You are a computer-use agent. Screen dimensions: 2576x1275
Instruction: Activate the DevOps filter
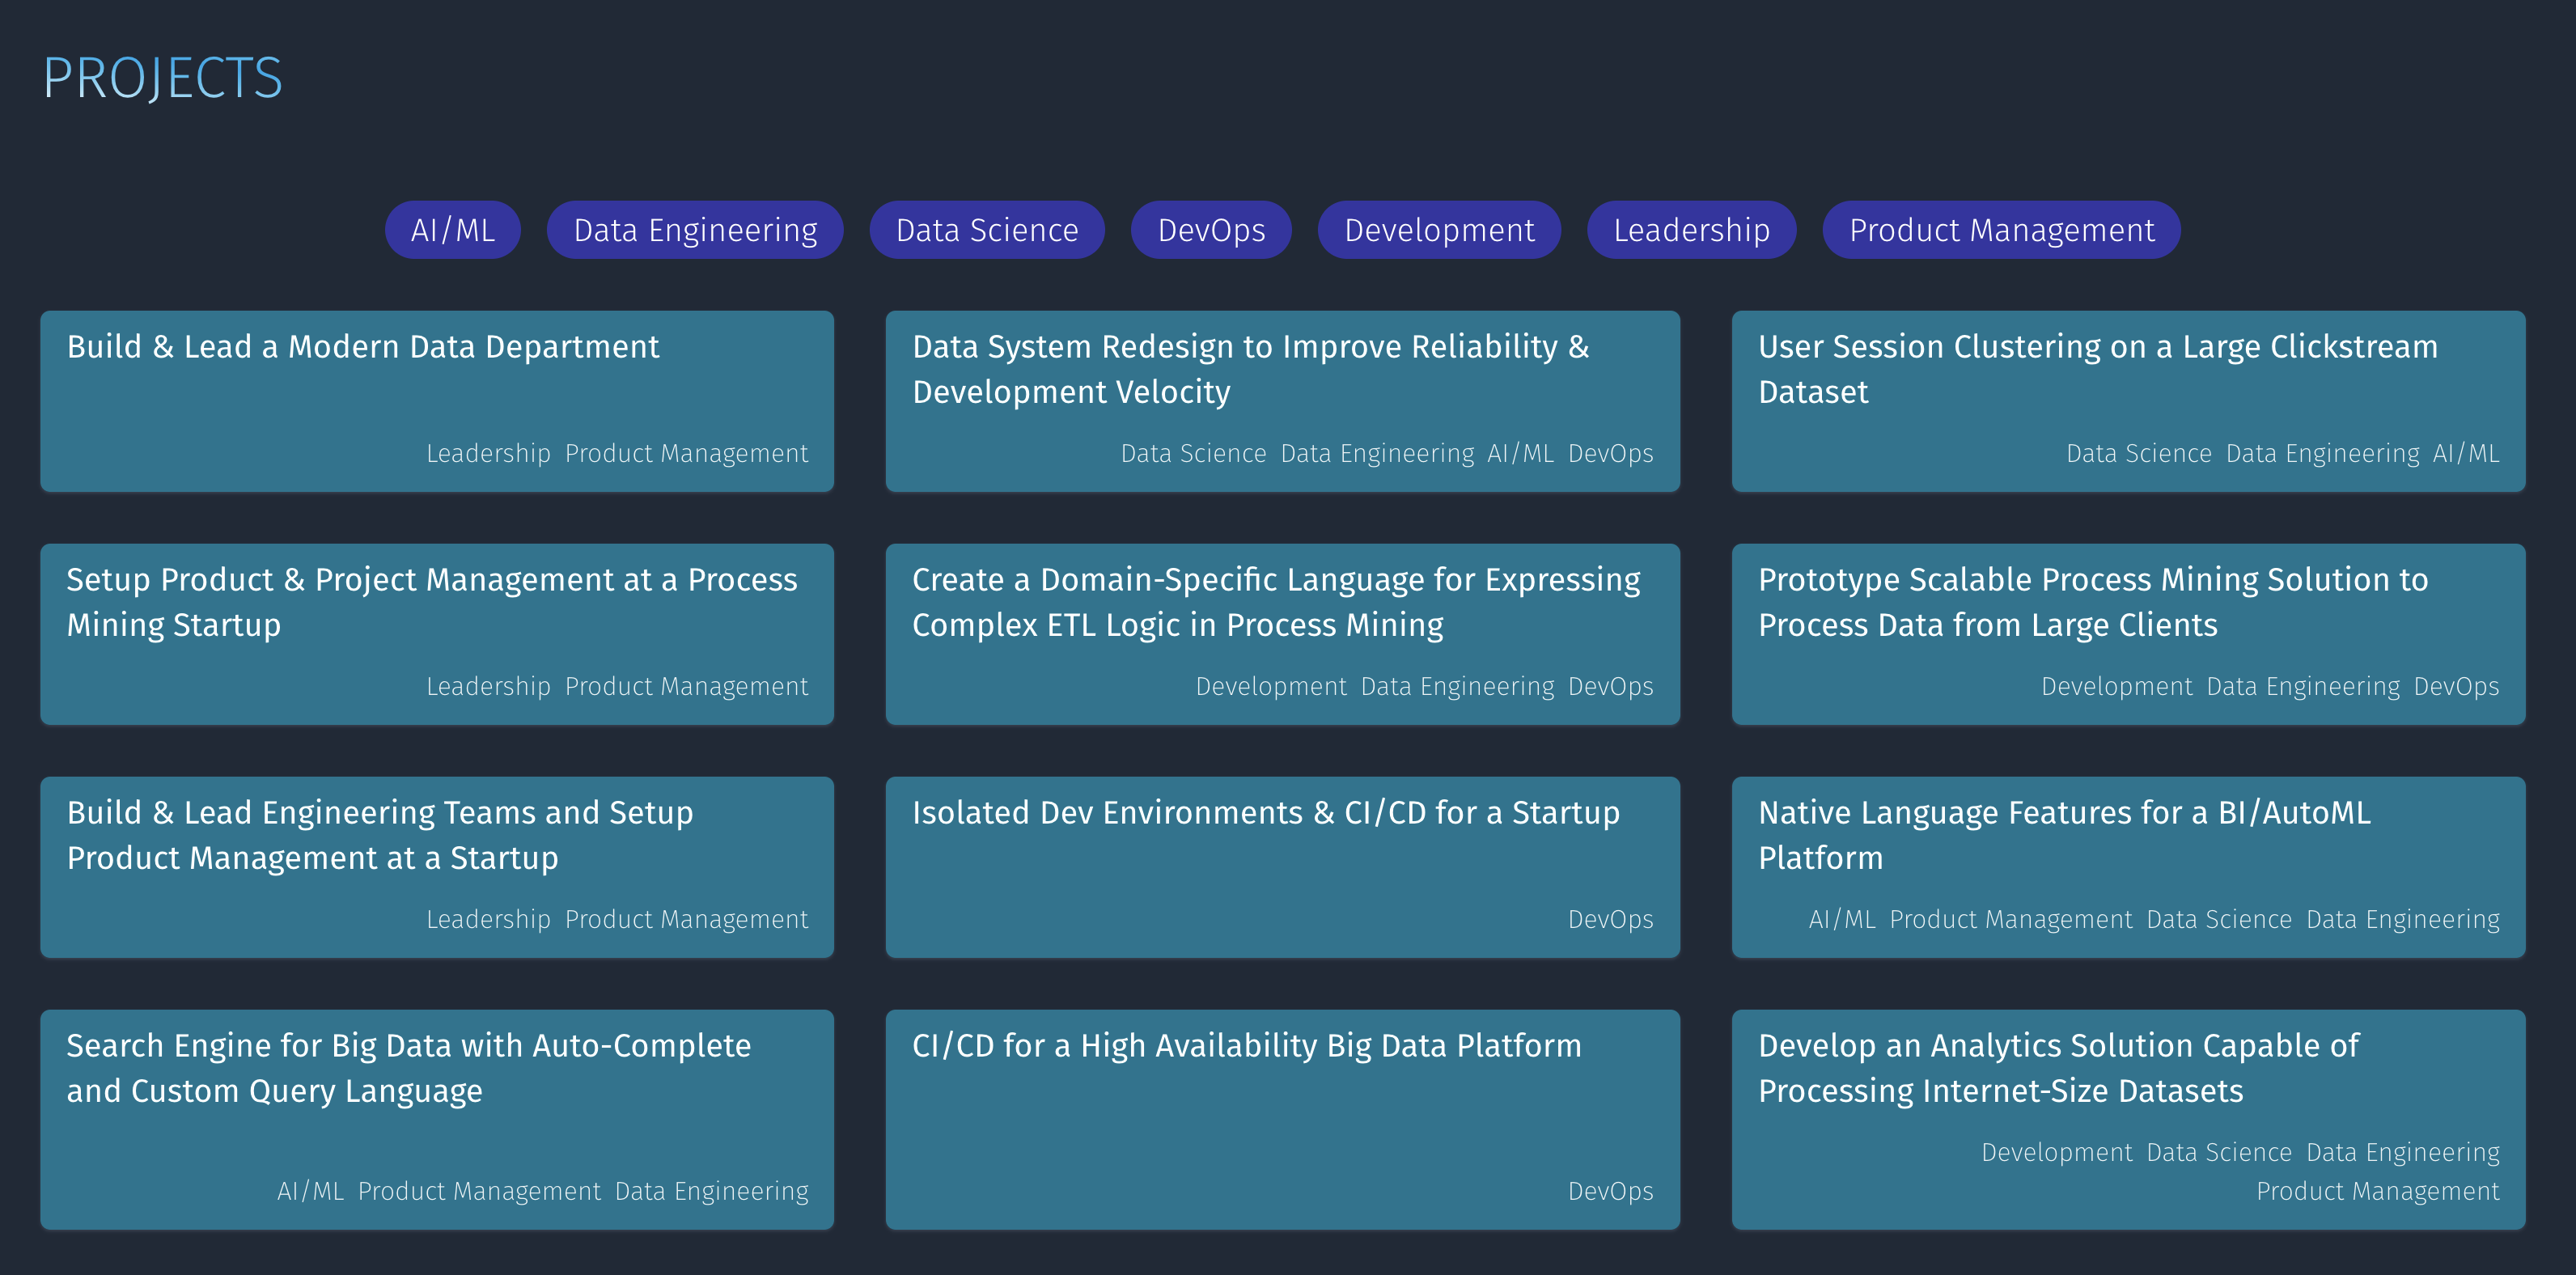[x=1211, y=229]
